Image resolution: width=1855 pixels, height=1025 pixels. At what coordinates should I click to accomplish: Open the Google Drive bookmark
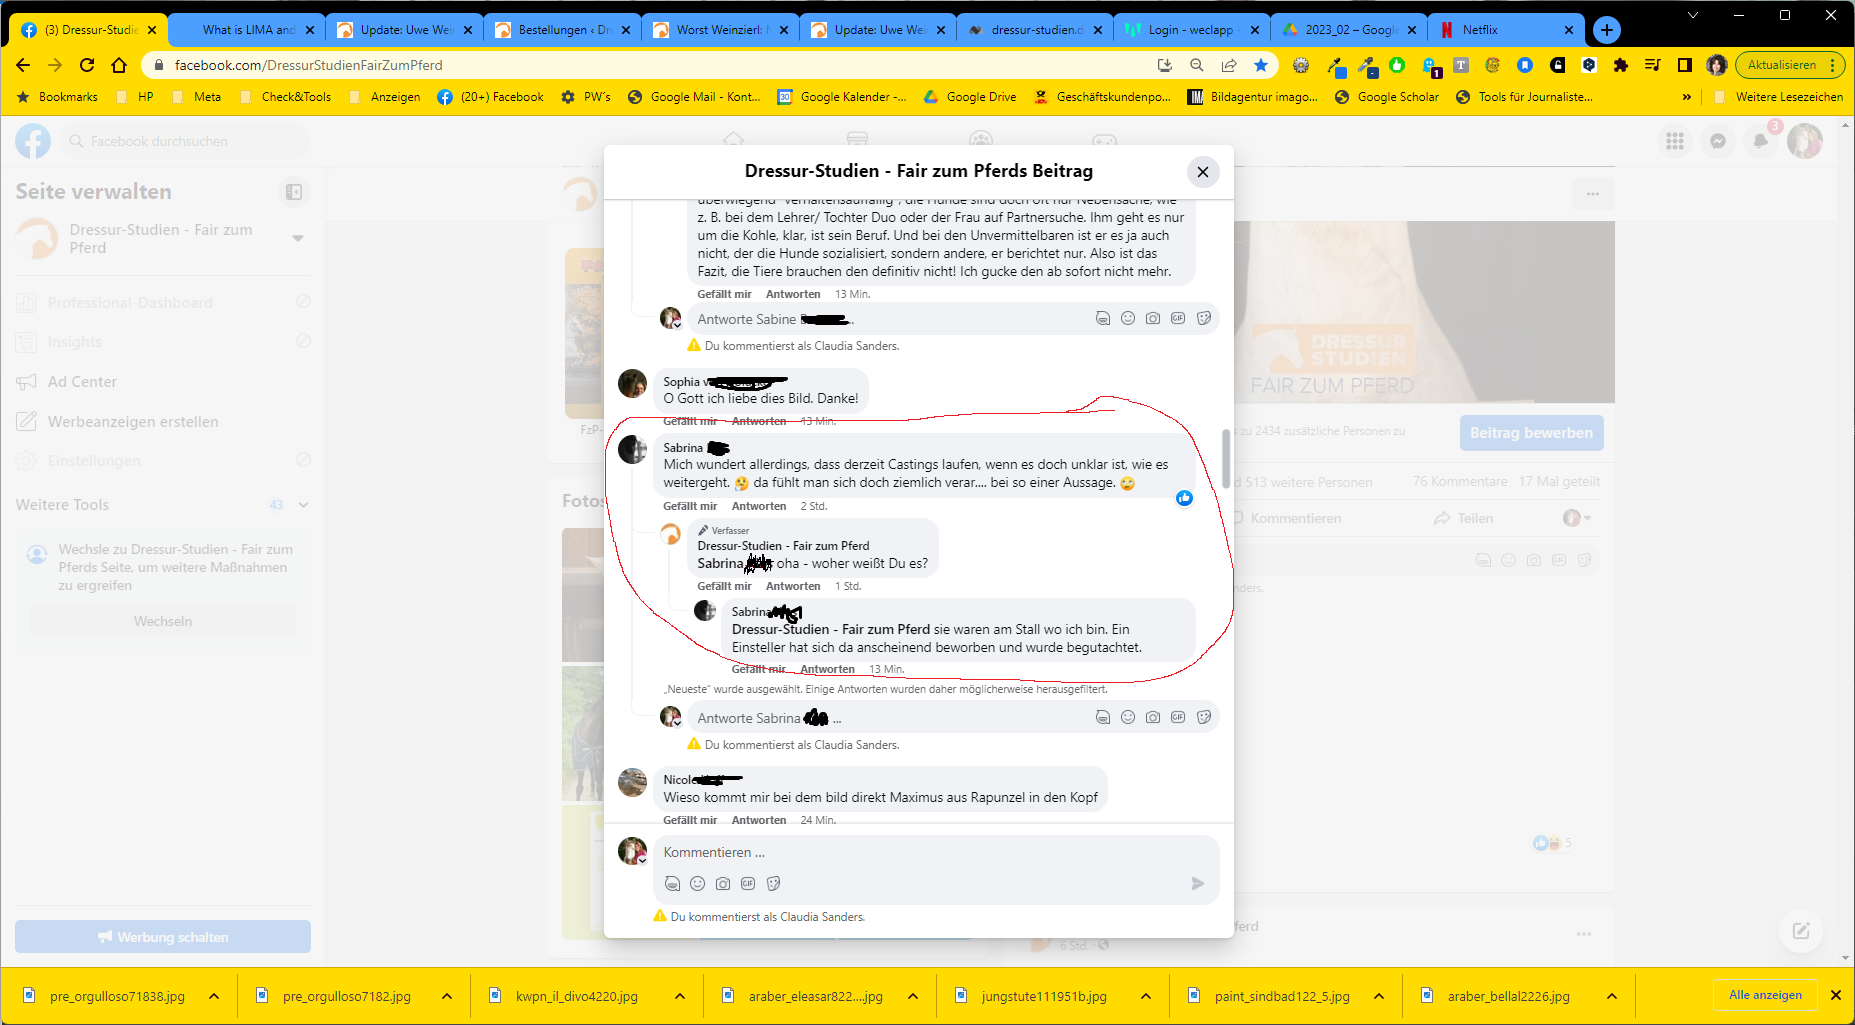pyautogui.click(x=980, y=97)
